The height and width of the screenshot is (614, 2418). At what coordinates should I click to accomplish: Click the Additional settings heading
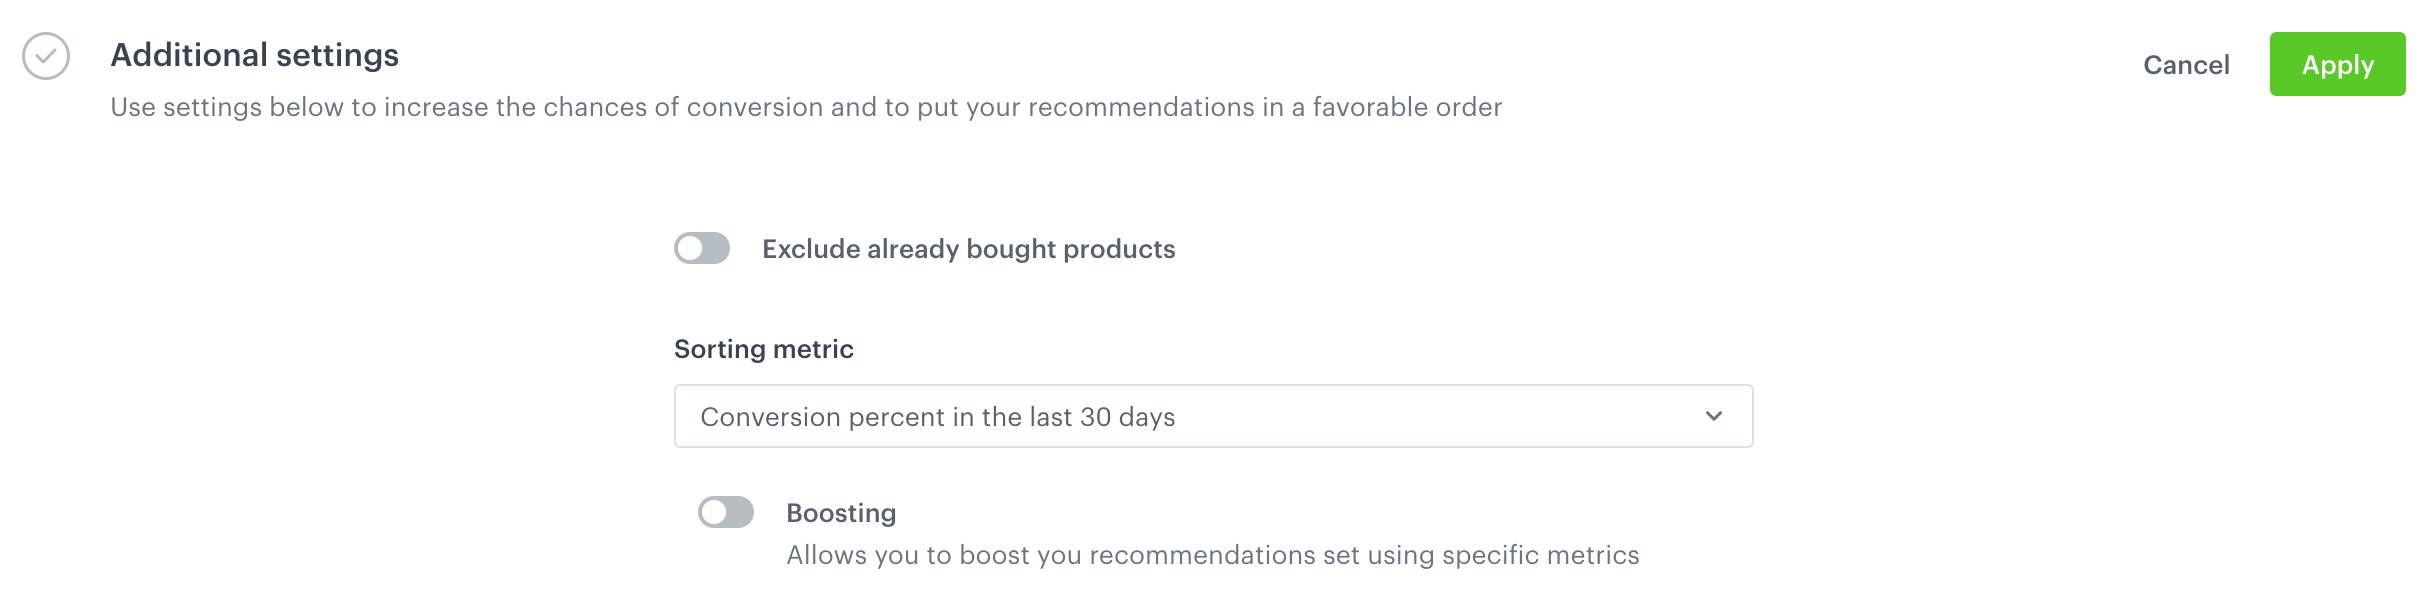click(x=254, y=55)
